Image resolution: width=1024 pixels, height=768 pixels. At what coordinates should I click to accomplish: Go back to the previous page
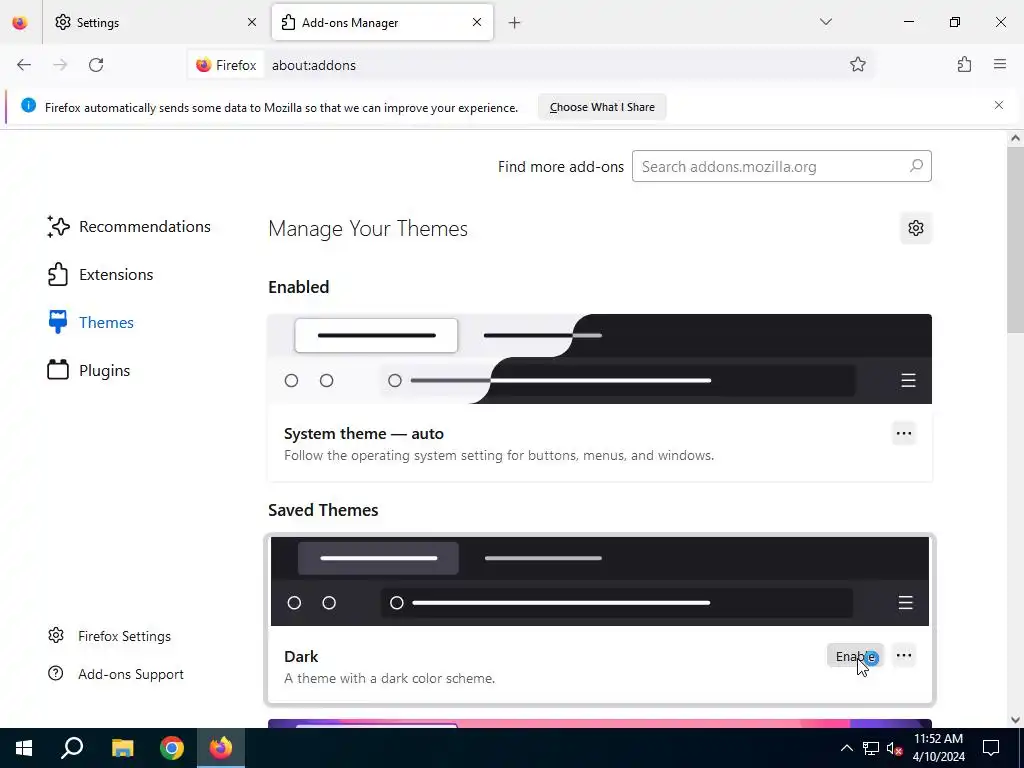pyautogui.click(x=24, y=65)
